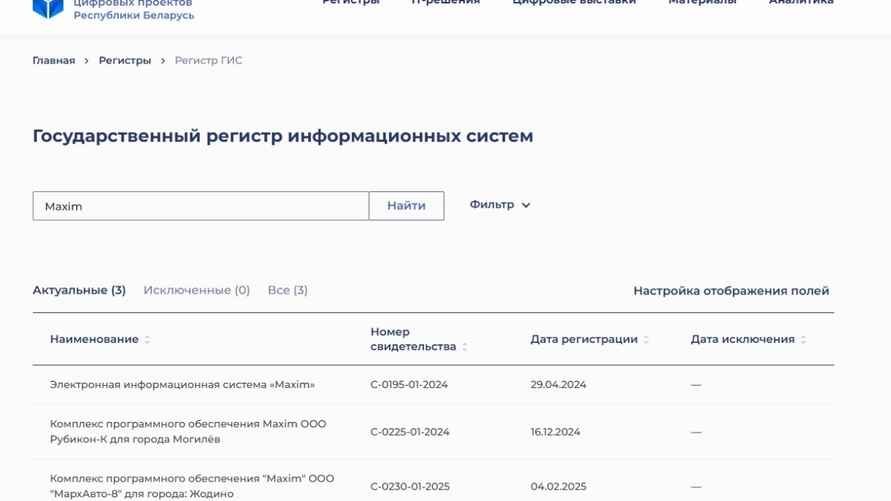
Task: Click the page heading Государственный регистр информационных систем
Action: [283, 136]
